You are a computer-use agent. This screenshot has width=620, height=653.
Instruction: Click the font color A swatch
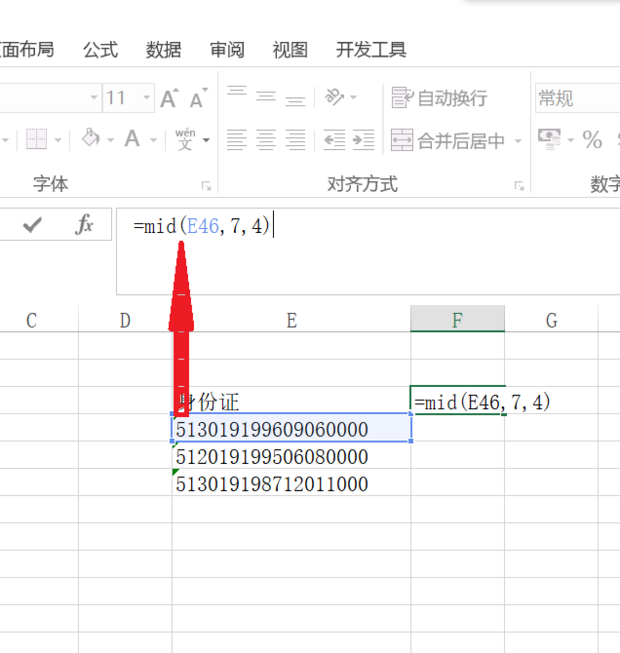132,139
